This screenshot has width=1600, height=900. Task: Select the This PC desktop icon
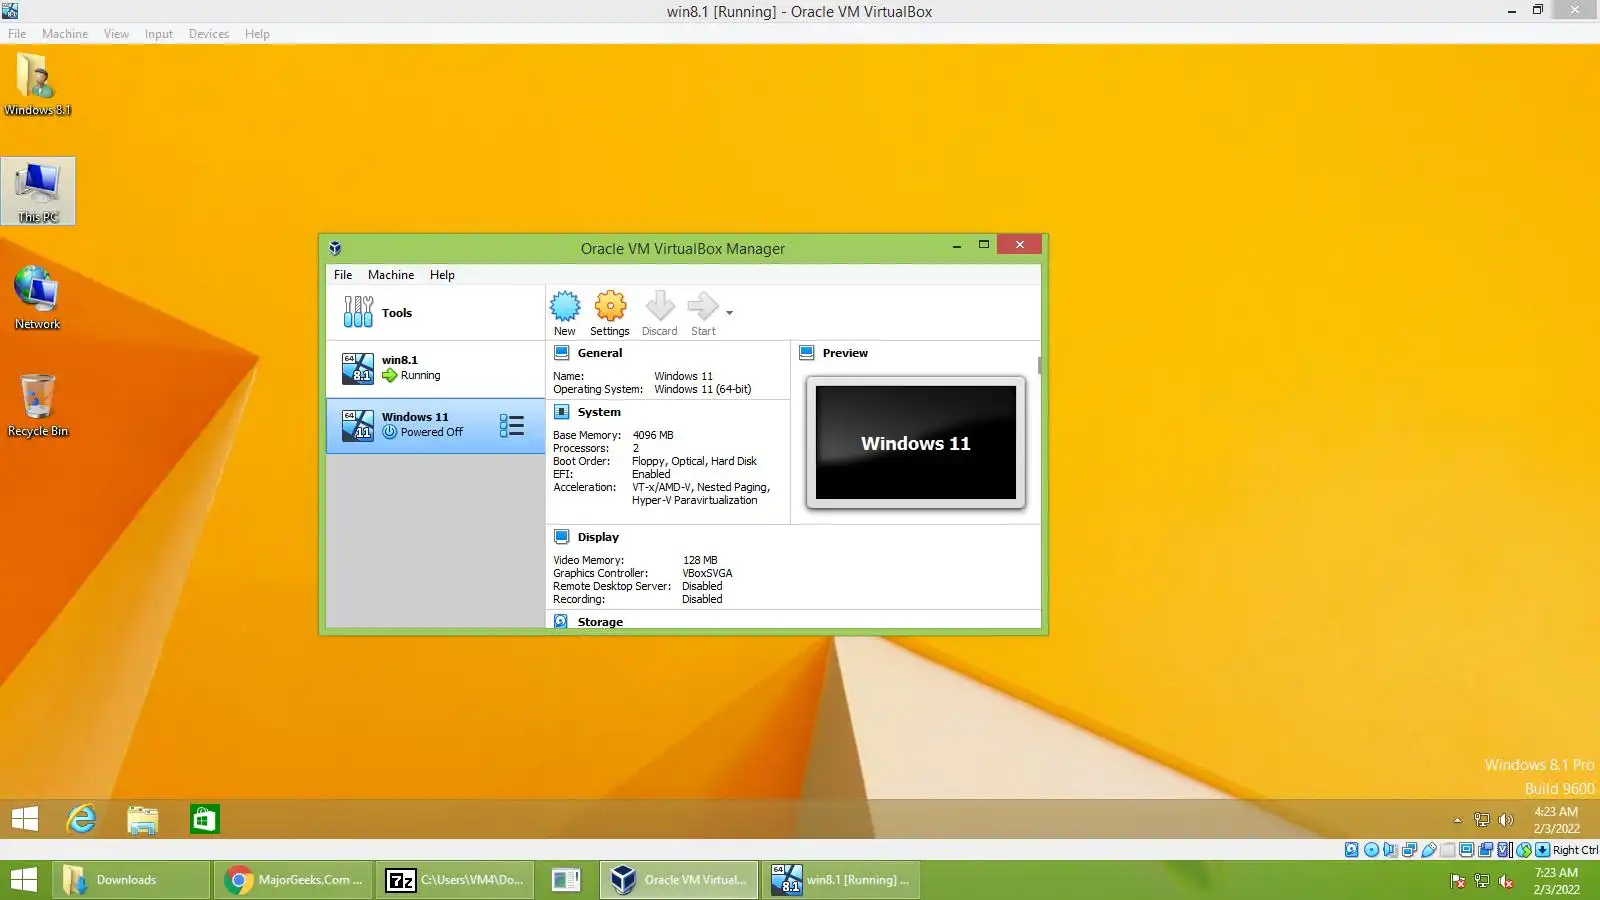click(38, 191)
